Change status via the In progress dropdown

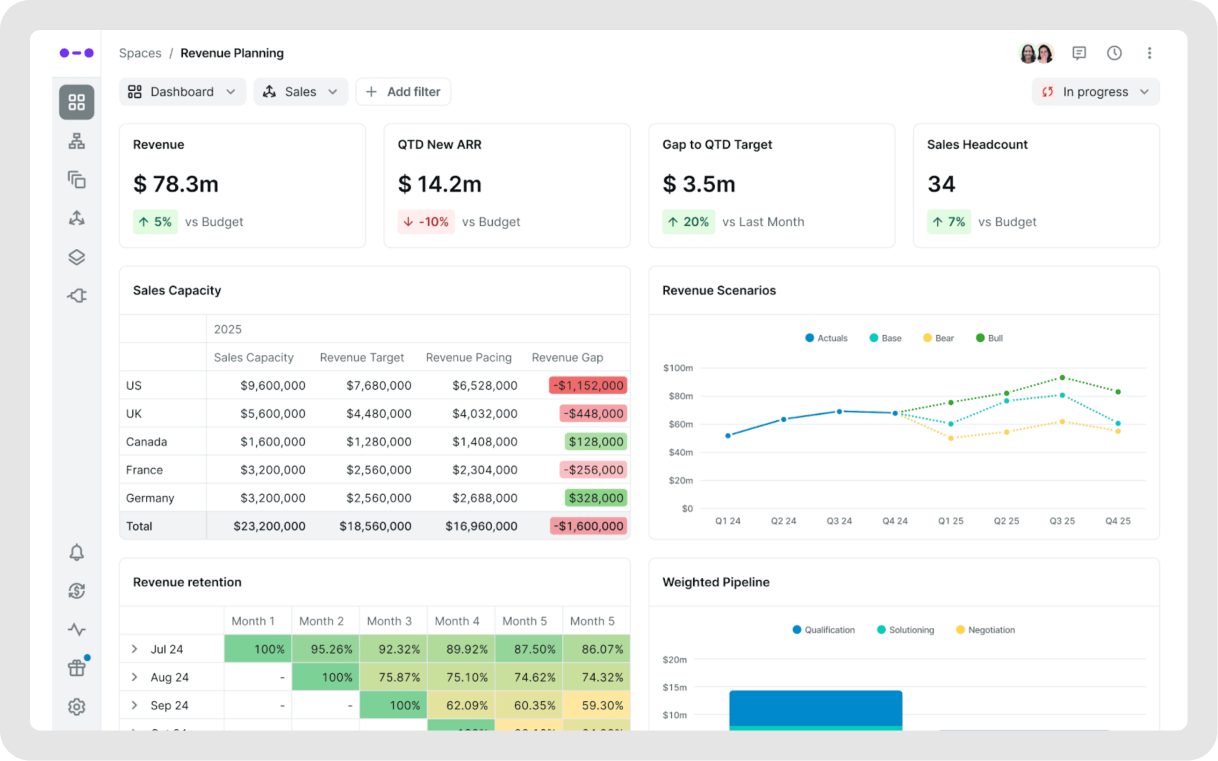click(1095, 91)
